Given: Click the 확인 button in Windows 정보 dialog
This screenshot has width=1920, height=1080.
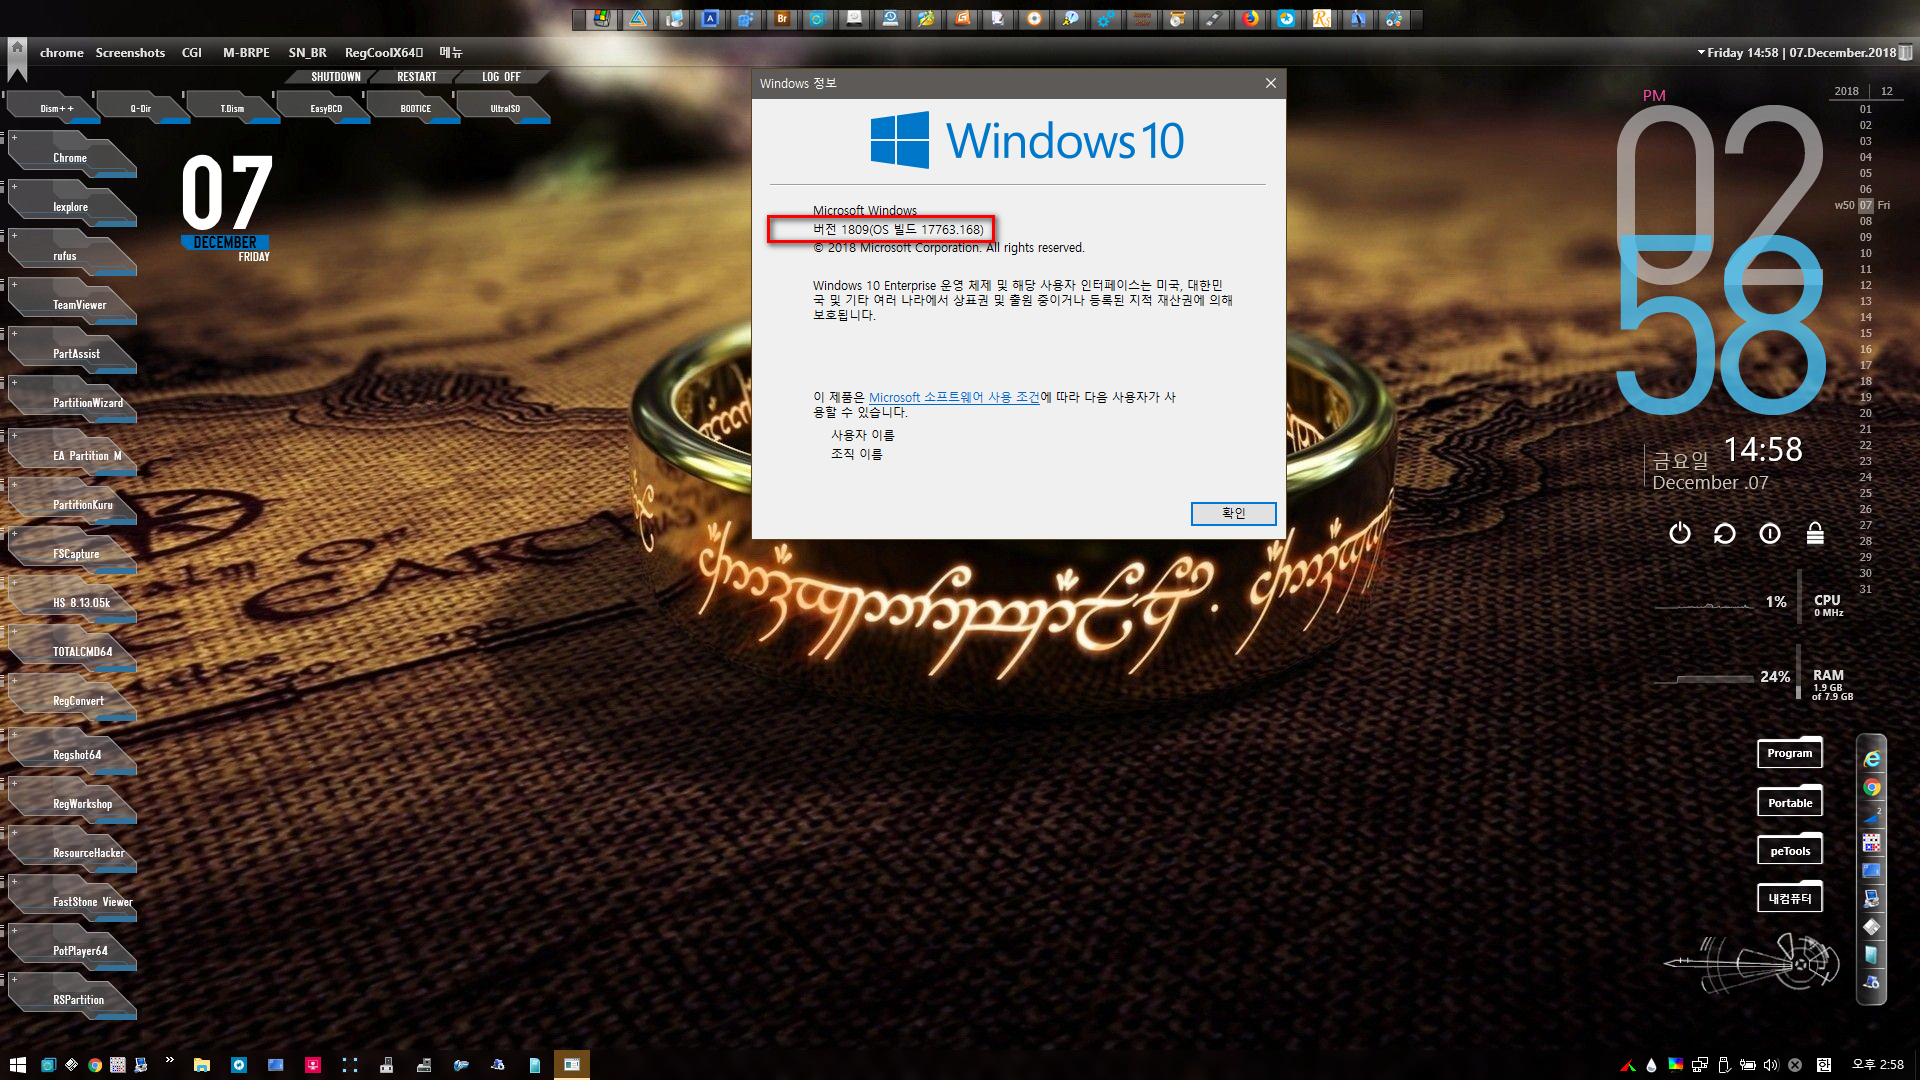Looking at the screenshot, I should point(1233,513).
